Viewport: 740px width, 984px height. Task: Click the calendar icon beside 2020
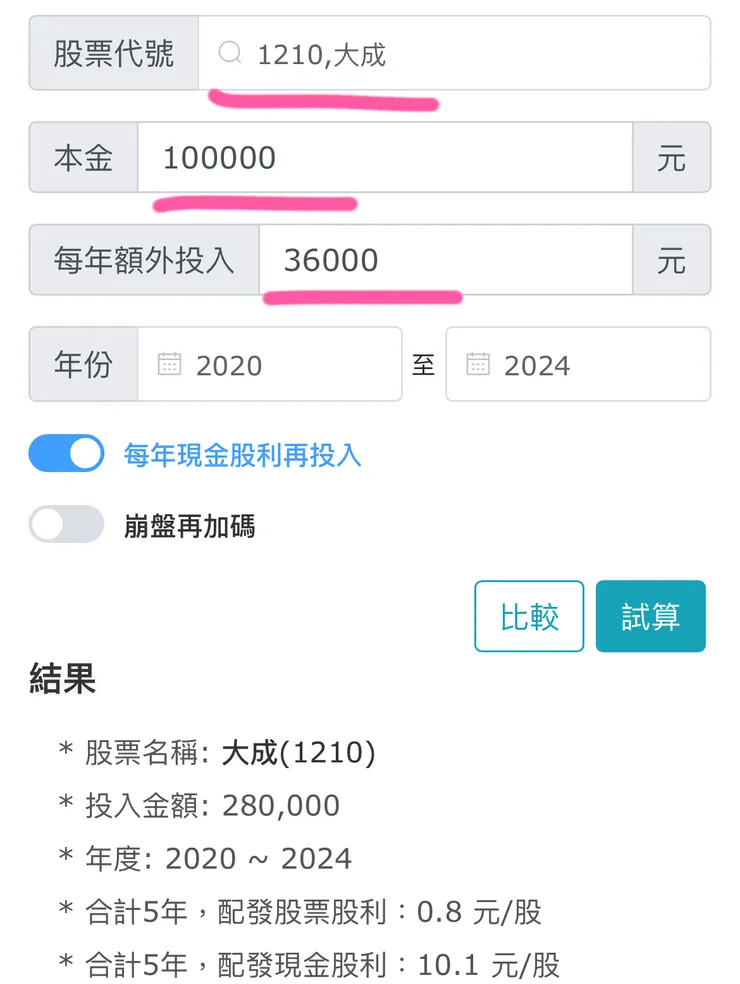(169, 365)
